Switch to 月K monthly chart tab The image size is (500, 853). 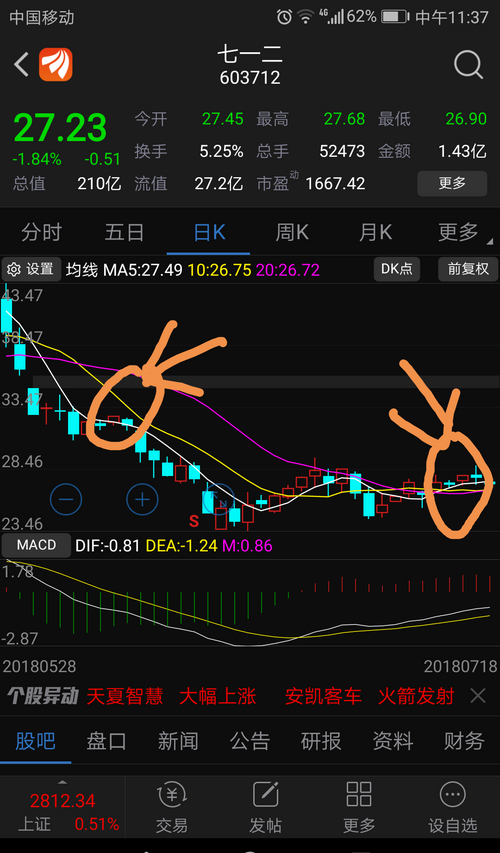(x=375, y=233)
